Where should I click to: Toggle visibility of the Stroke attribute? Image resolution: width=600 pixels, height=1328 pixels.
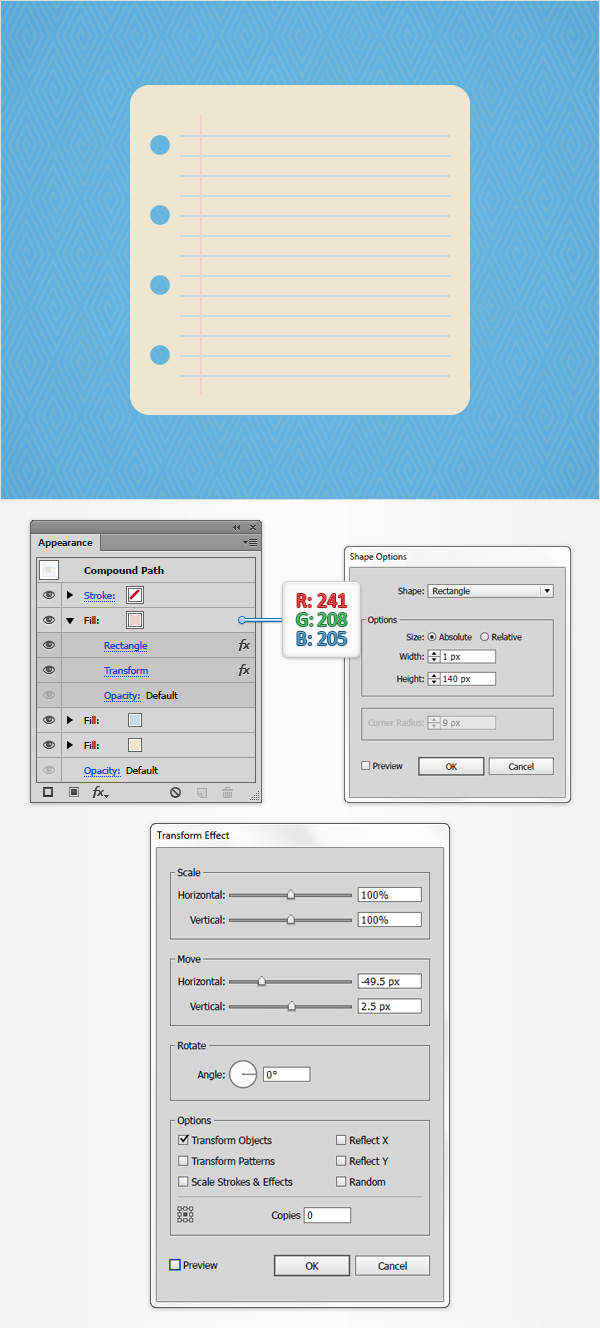pyautogui.click(x=48, y=595)
